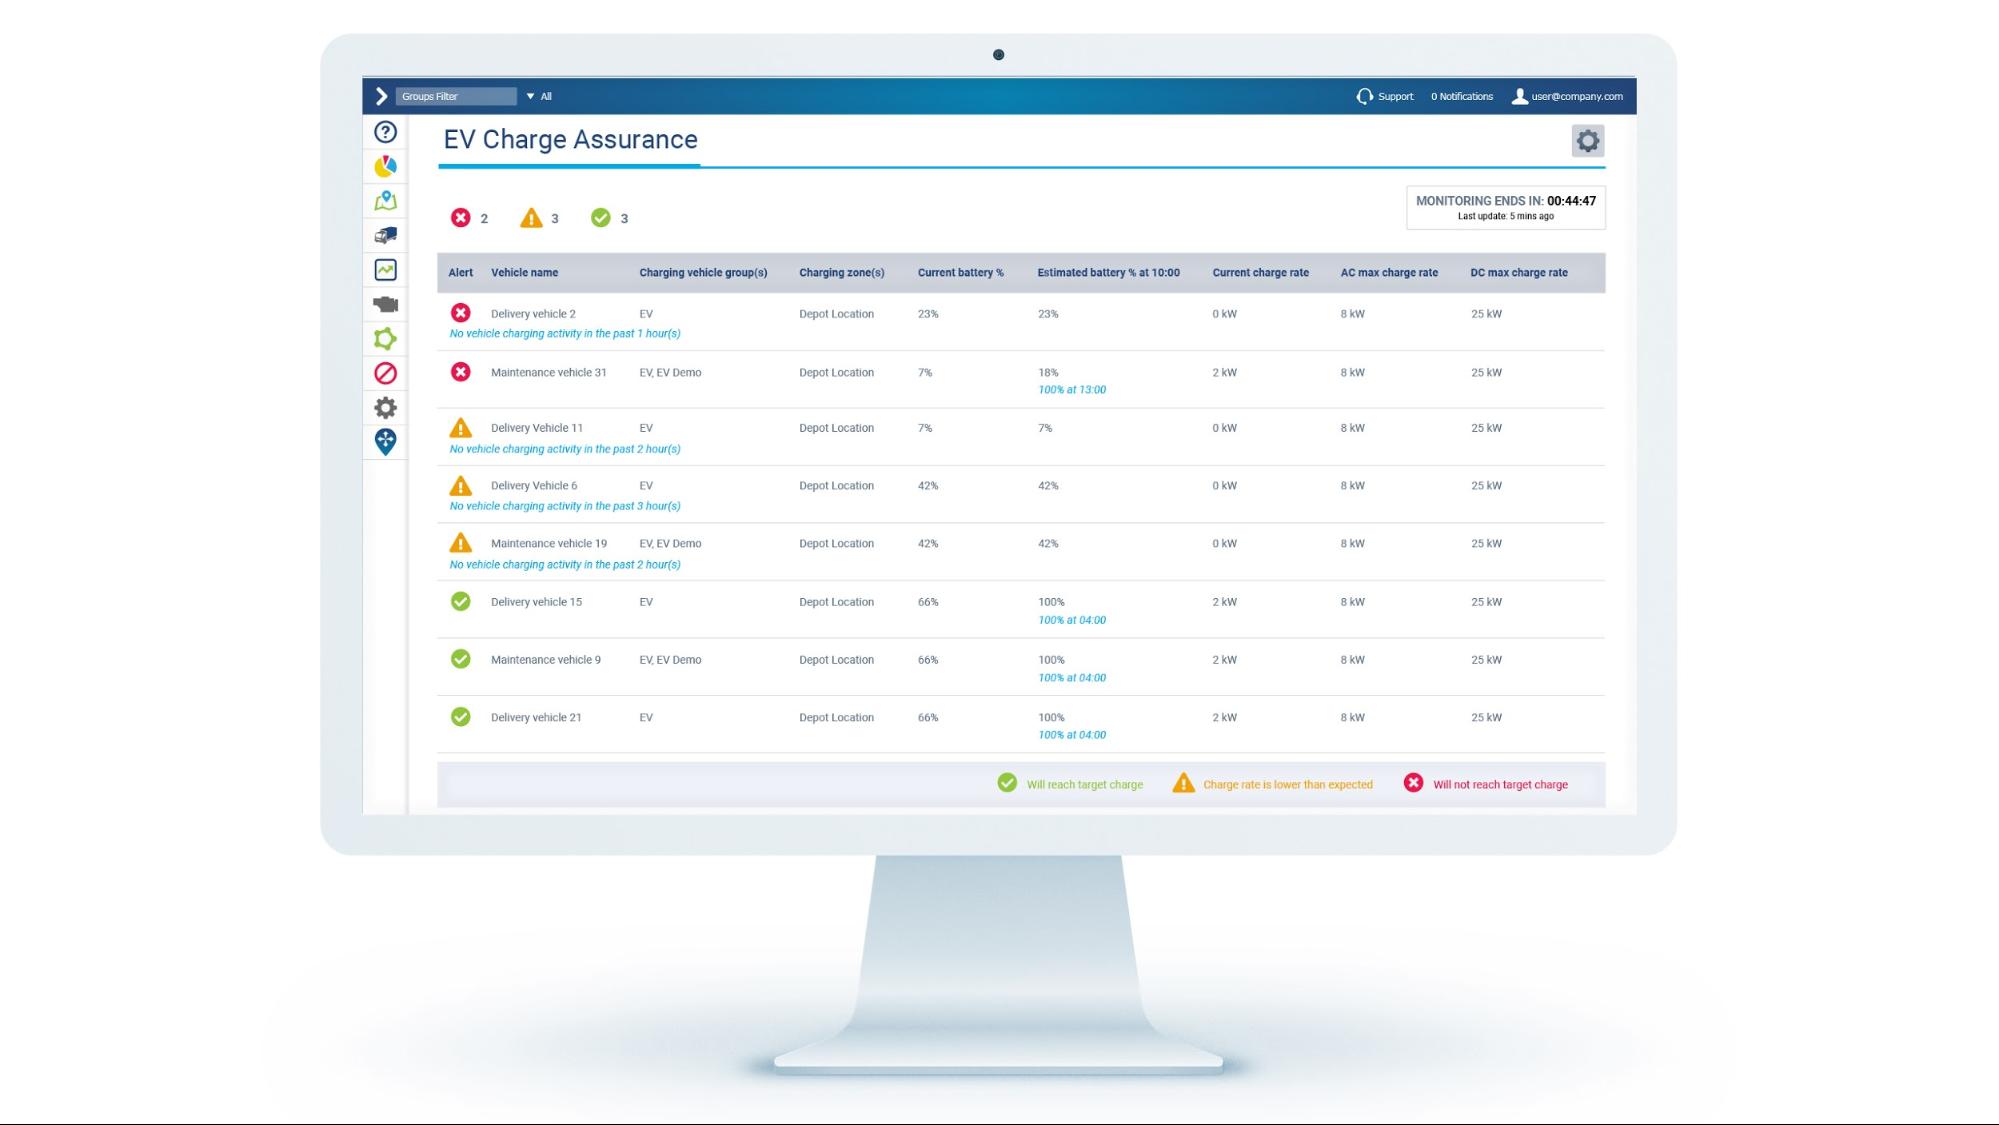Open the Activity trends sidebar icon
1999x1125 pixels.
point(385,269)
